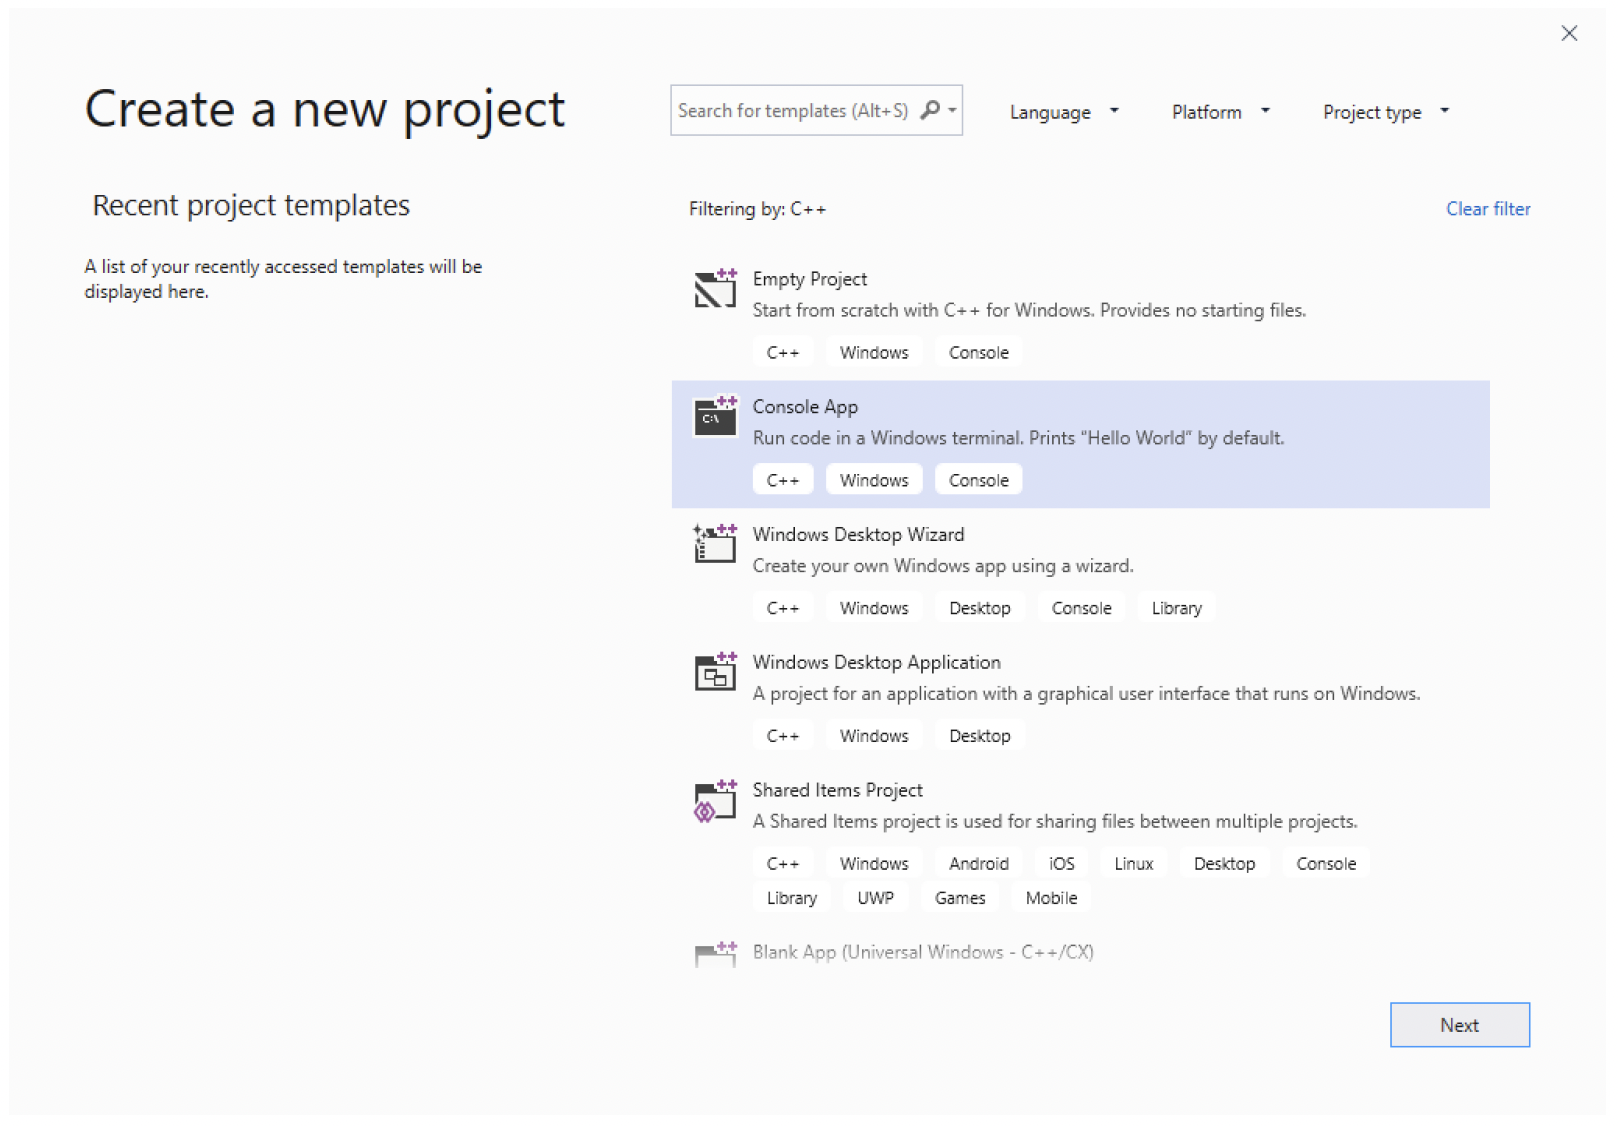Choose the Windows Desktop Wizard icon

715,543
